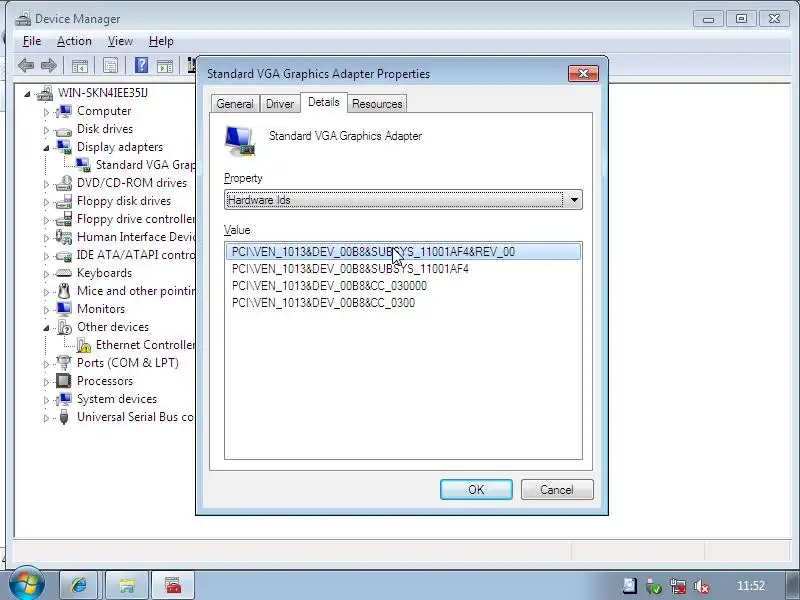
Task: Click the Show/Hide Console Tree toolbar icon
Action: 80,66
